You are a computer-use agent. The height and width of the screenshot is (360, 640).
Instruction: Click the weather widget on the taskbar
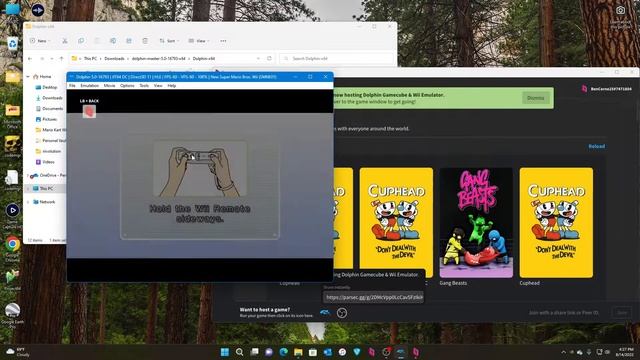click(18, 352)
